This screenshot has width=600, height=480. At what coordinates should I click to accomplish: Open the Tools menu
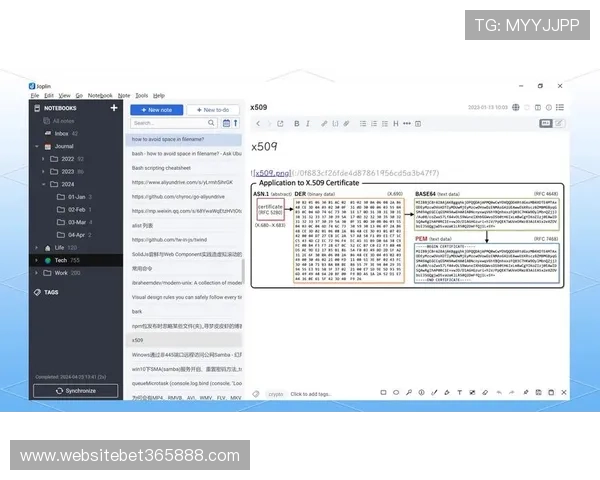coord(141,95)
